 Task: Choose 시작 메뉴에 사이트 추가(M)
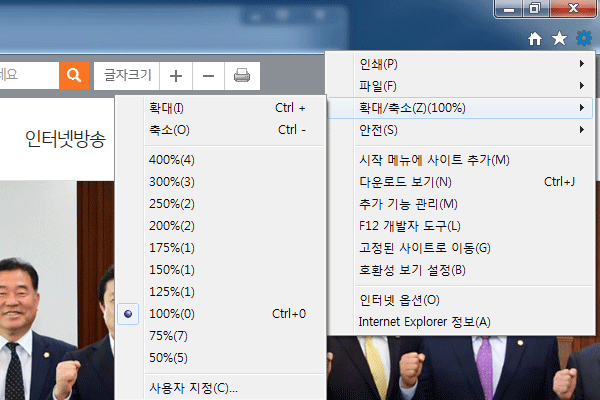(x=460, y=160)
